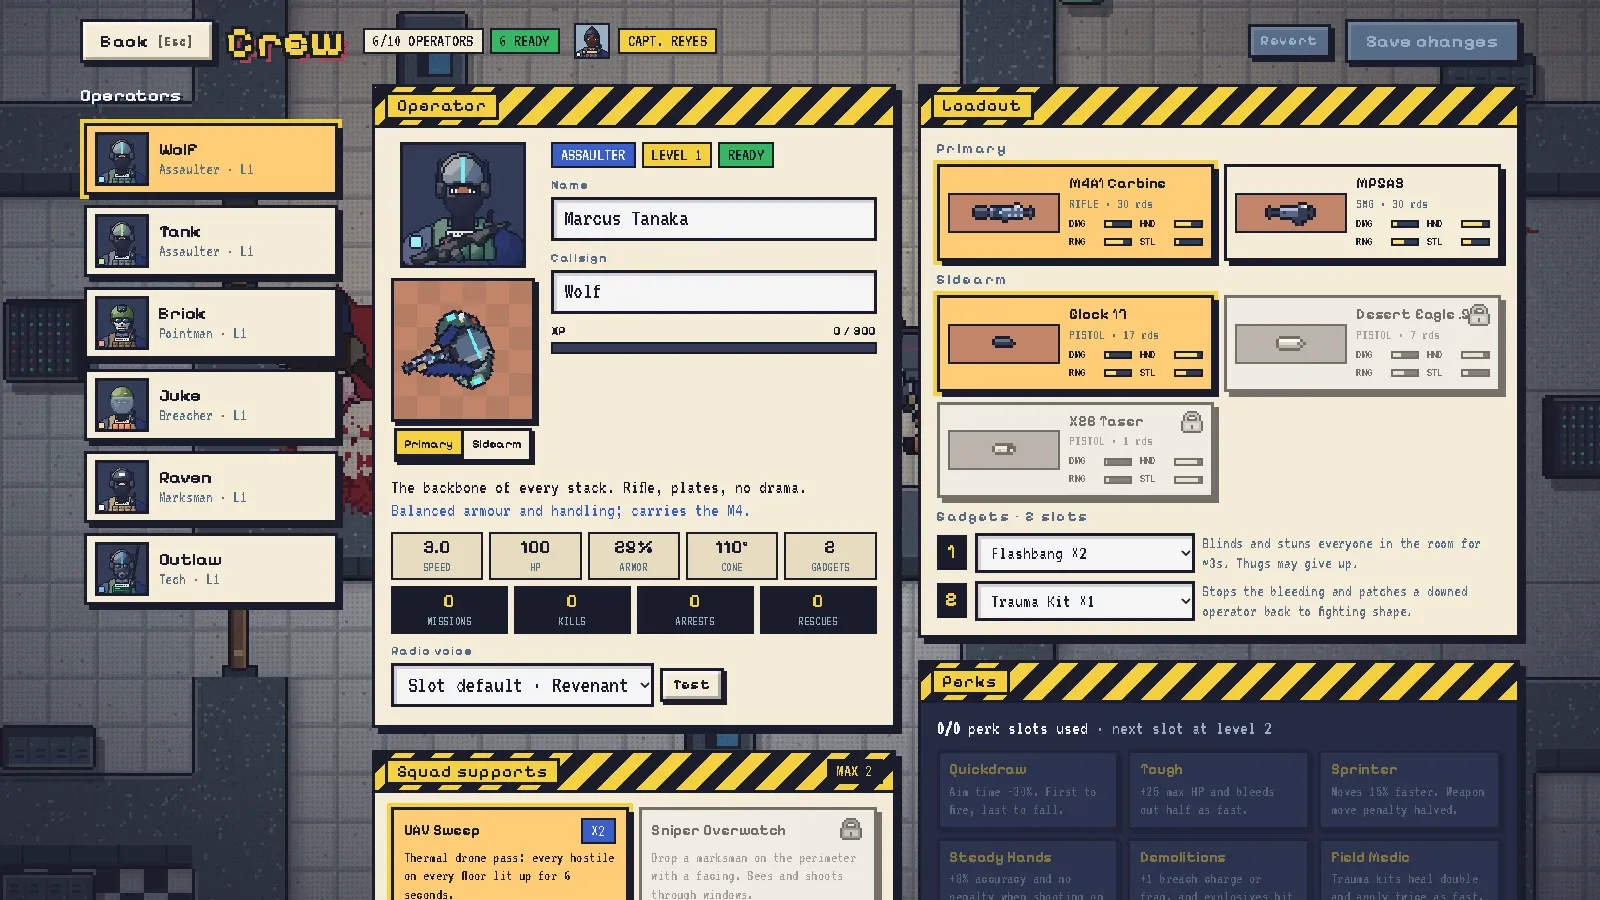Image resolution: width=1600 pixels, height=900 pixels.
Task: Select Outlaw Tech portrait
Action: pyautogui.click(x=122, y=569)
